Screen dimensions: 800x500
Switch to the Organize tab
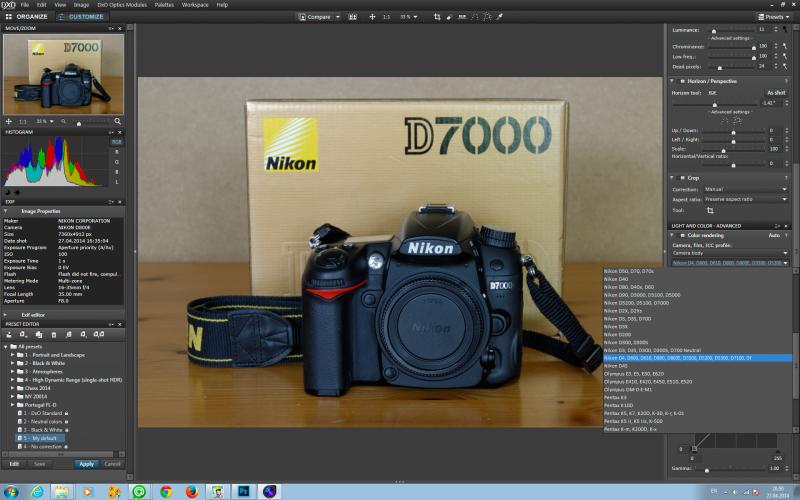click(27, 17)
